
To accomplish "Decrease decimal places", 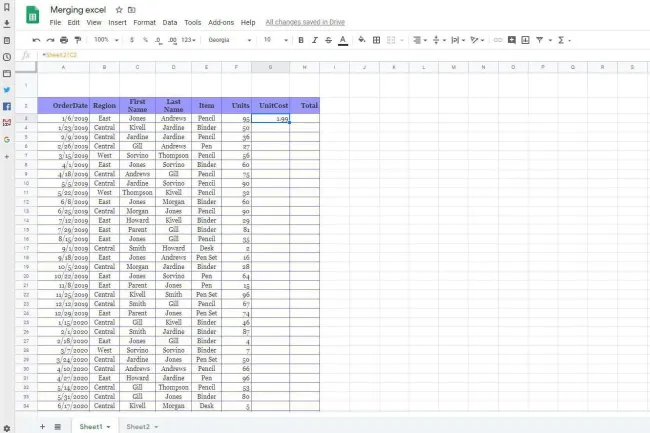I will point(158,40).
